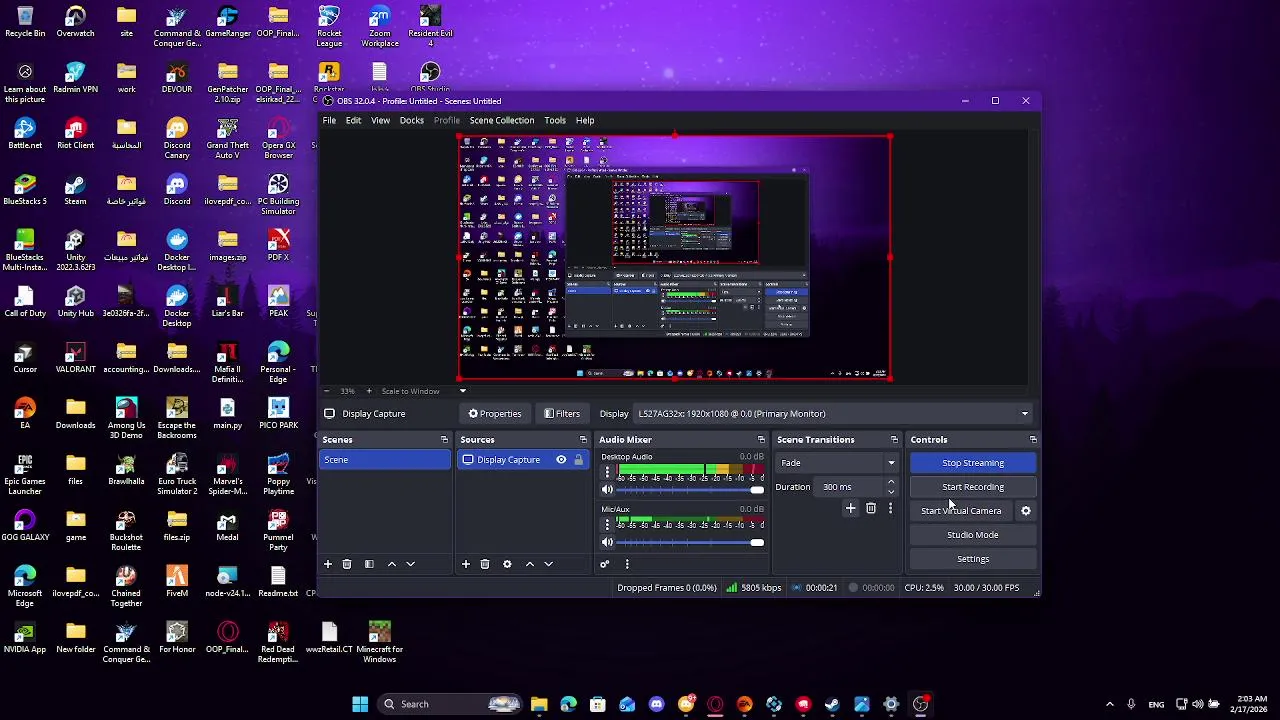1280x720 pixels.
Task: Click Start Recording button
Action: coord(973,487)
